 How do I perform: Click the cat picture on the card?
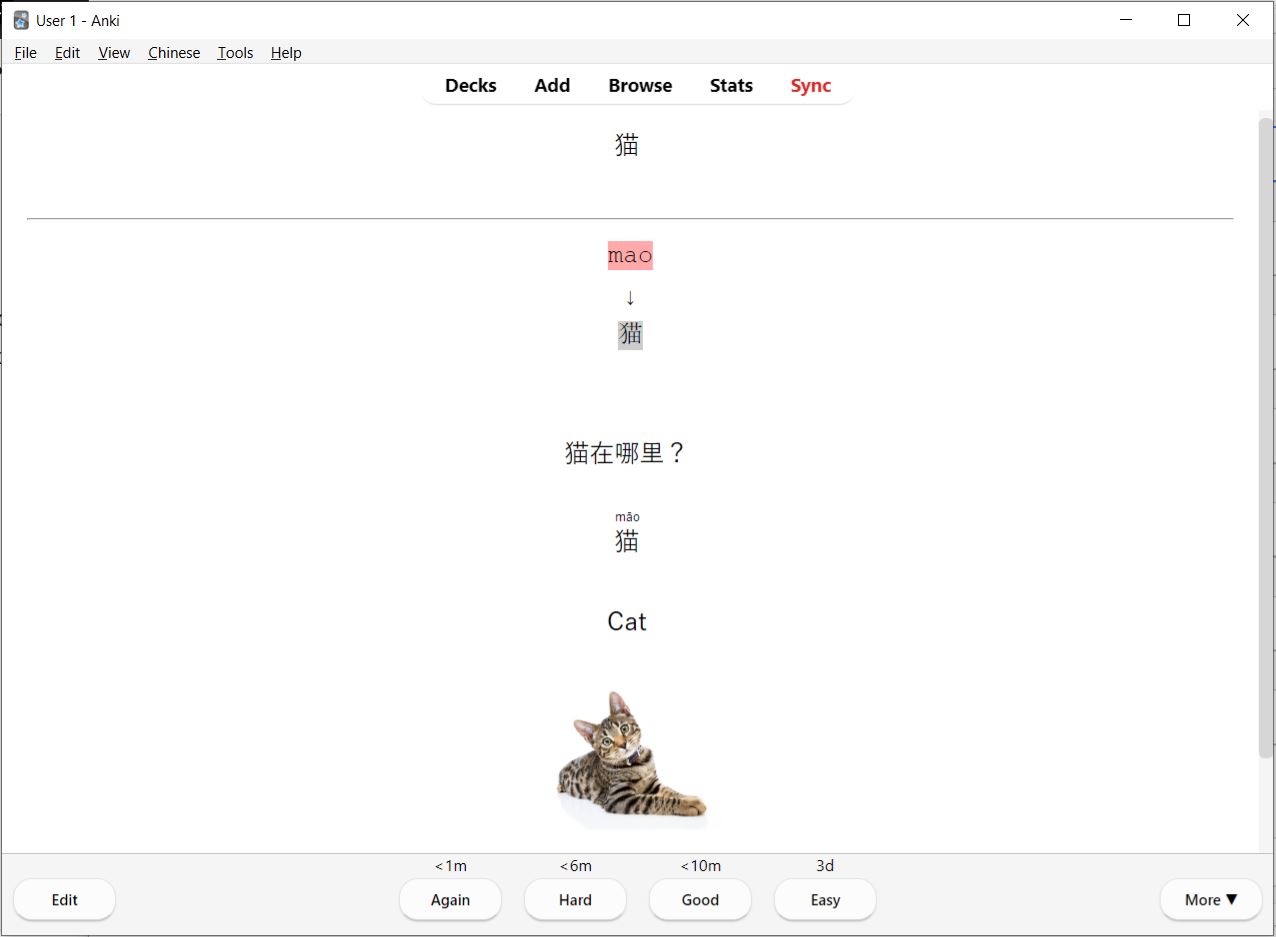click(632, 760)
